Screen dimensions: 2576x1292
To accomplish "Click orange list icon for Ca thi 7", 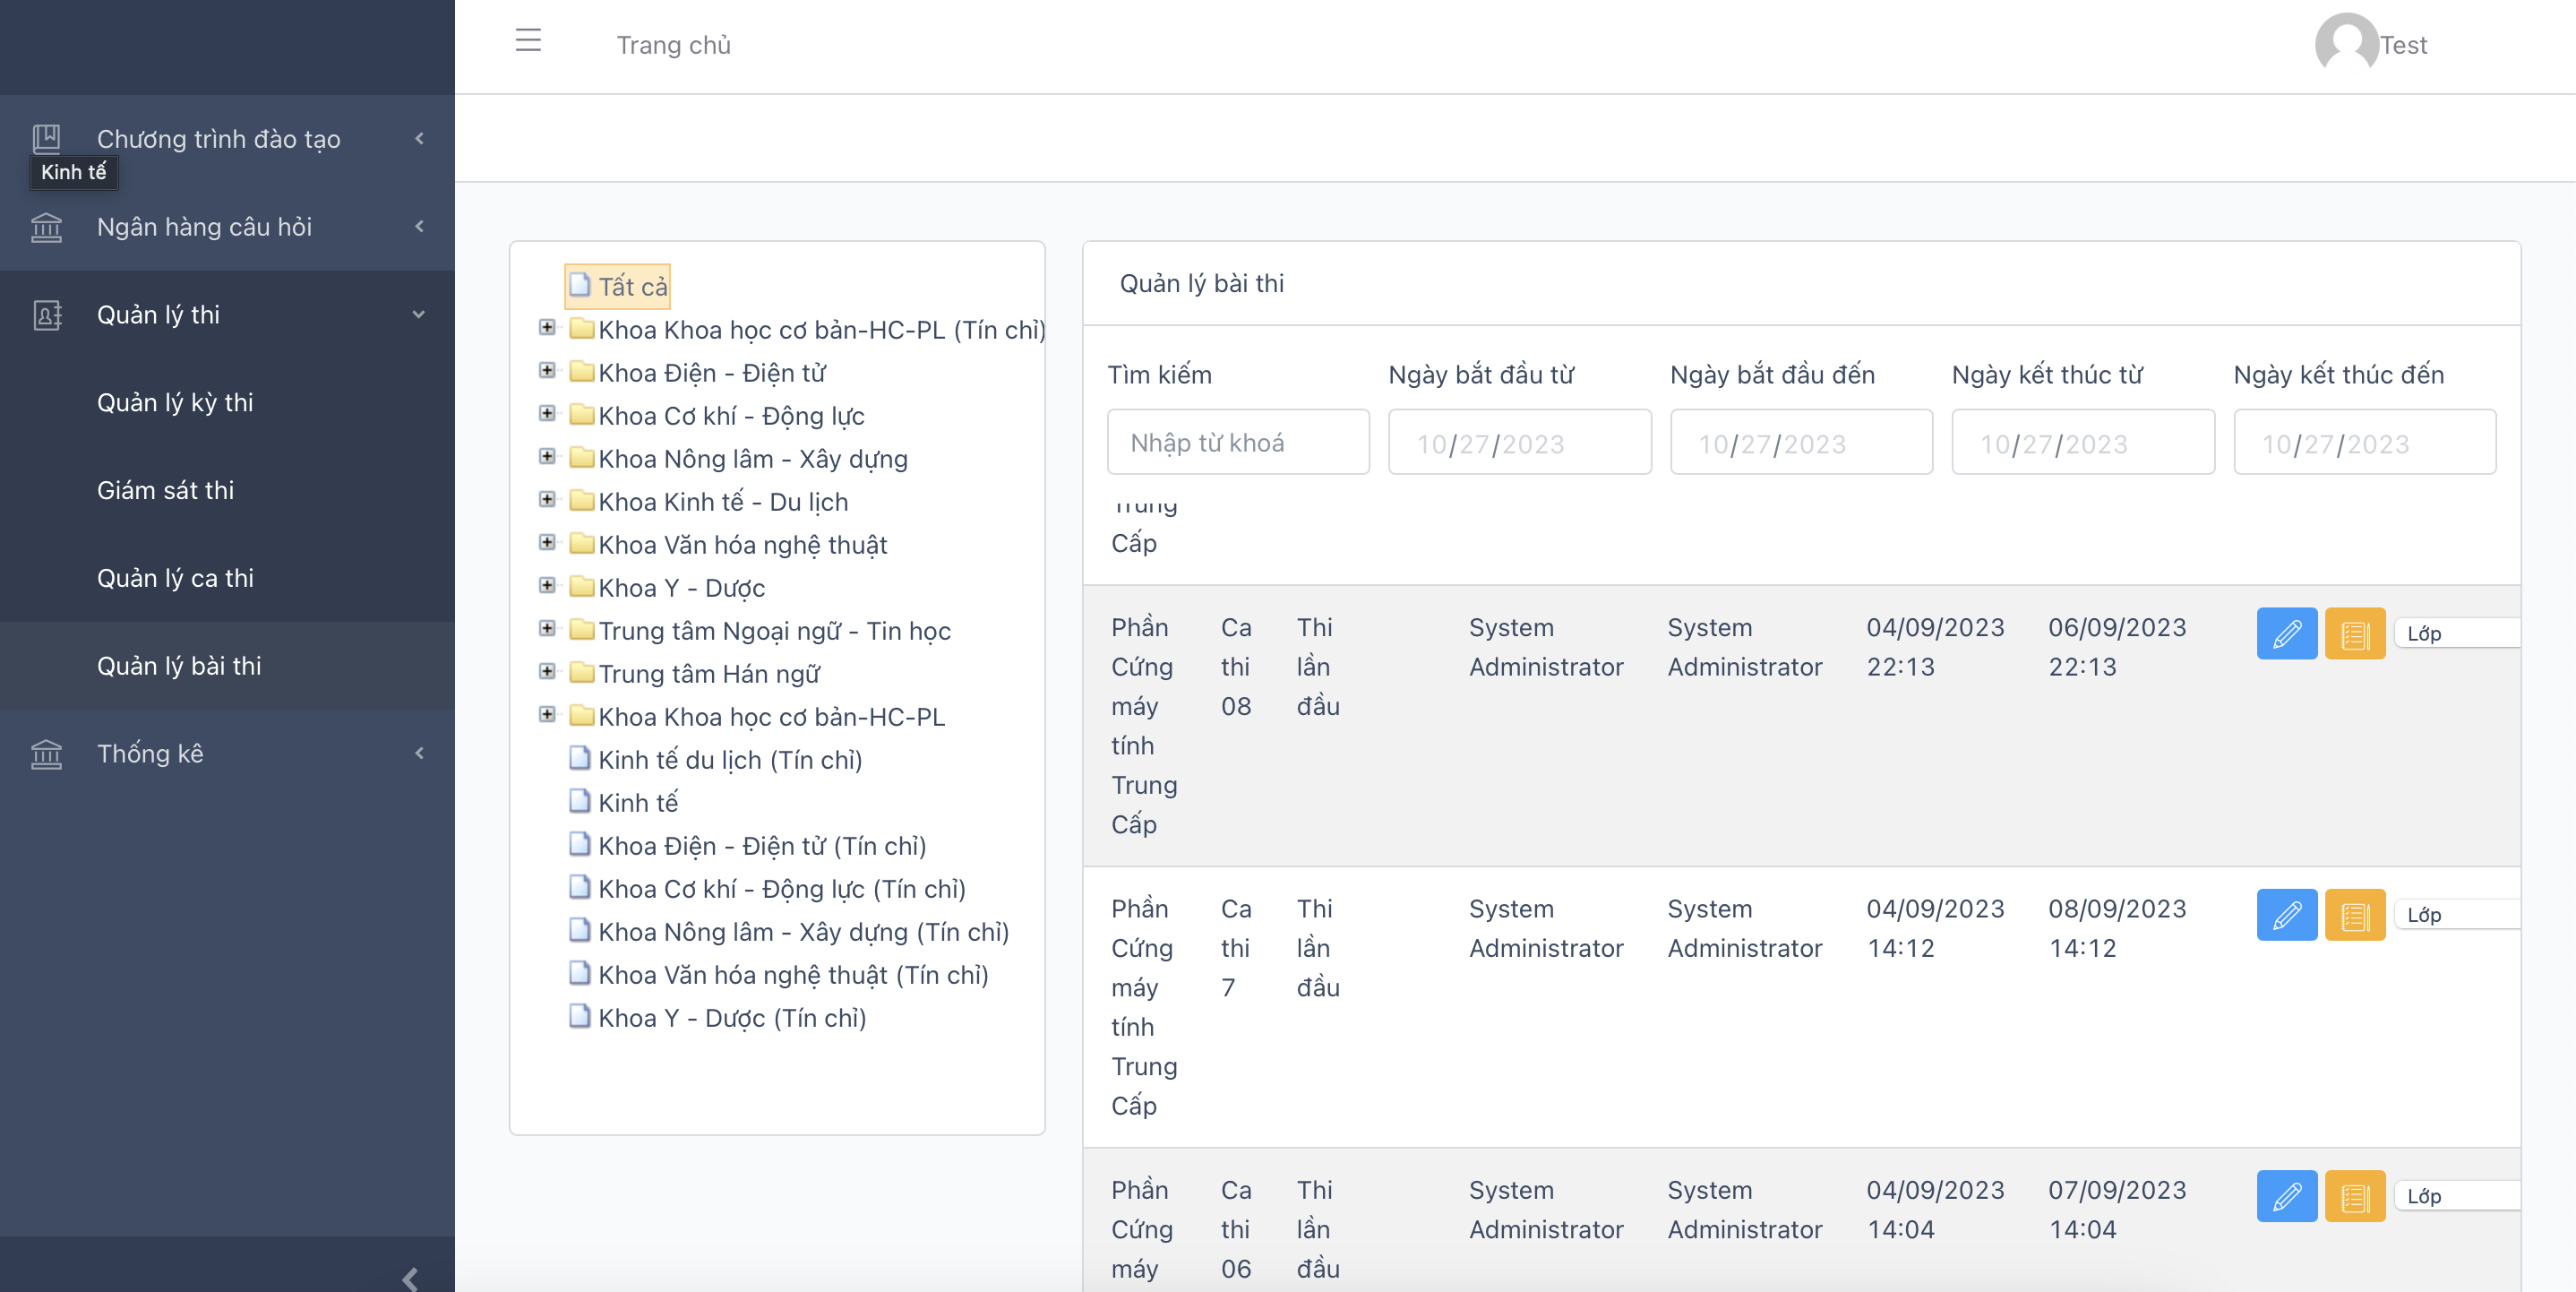I will pyautogui.click(x=2354, y=915).
